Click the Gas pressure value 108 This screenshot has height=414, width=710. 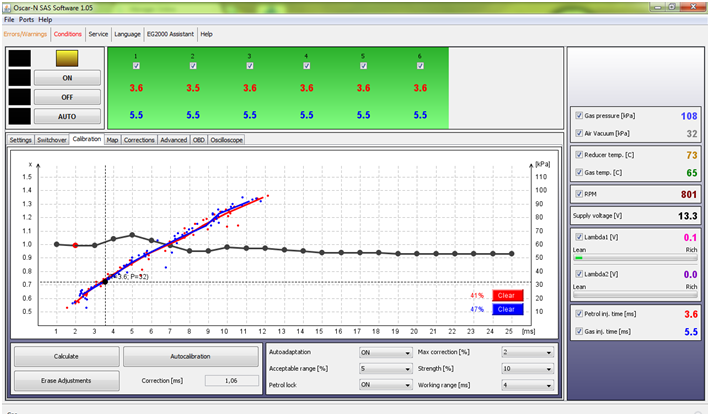(x=689, y=116)
